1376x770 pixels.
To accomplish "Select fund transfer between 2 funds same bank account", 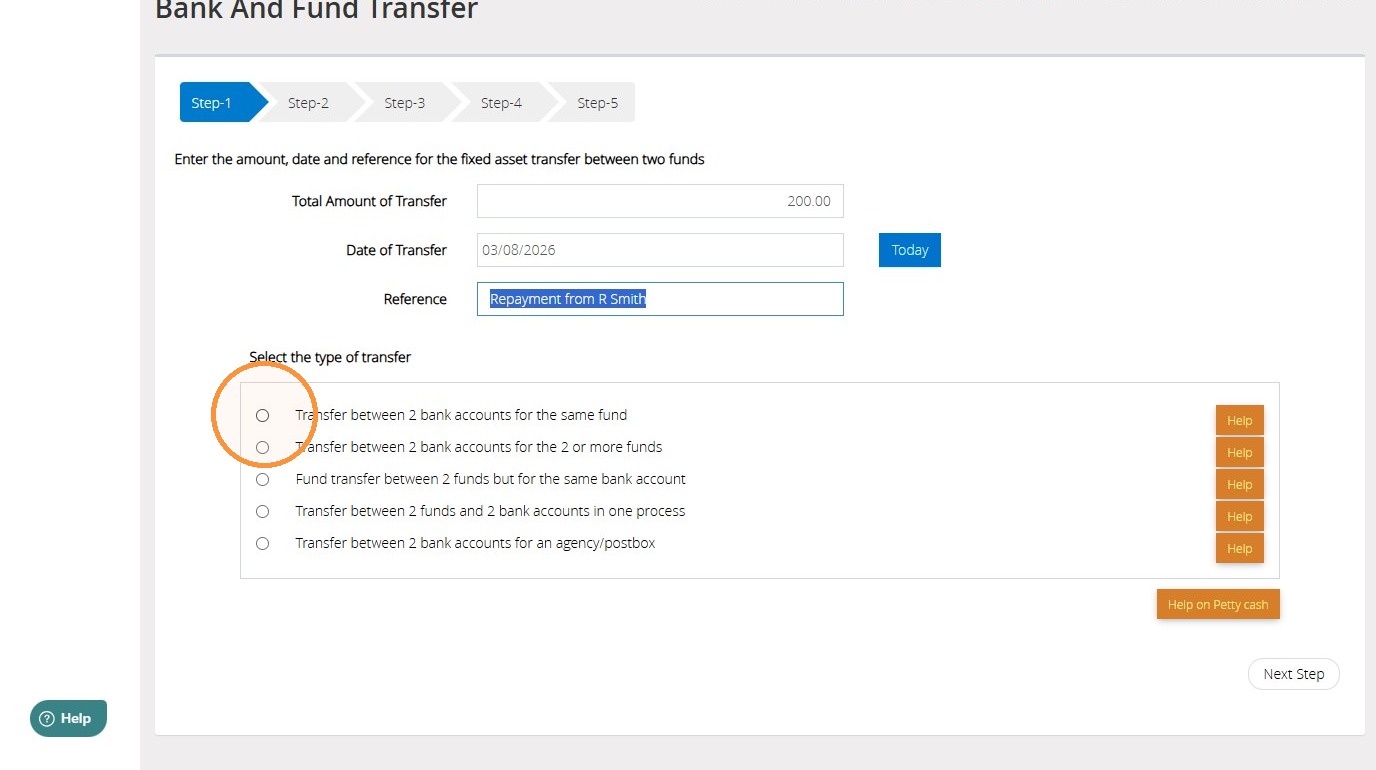I will (262, 479).
